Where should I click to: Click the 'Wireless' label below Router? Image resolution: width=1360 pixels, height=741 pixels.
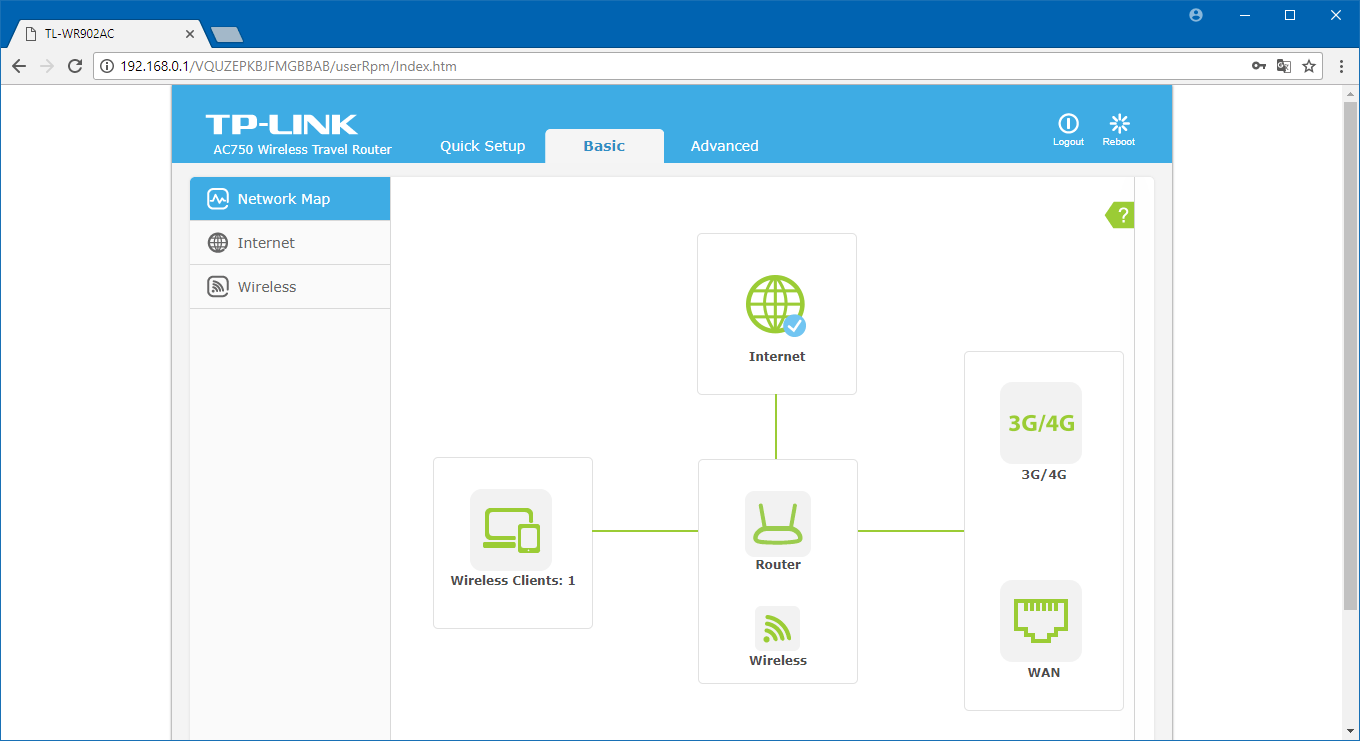click(778, 661)
